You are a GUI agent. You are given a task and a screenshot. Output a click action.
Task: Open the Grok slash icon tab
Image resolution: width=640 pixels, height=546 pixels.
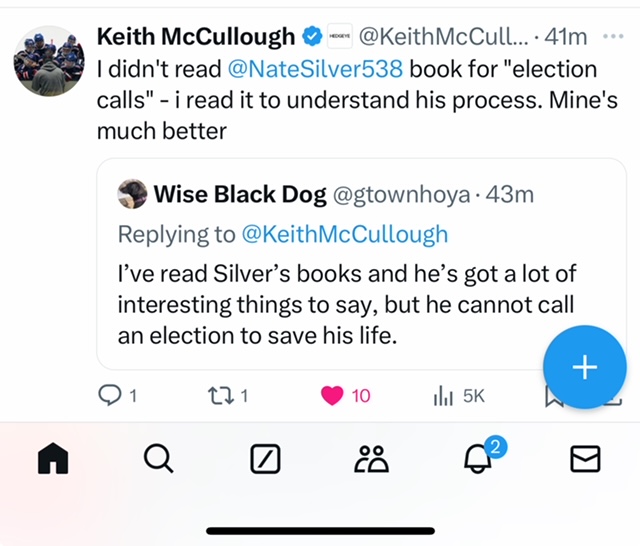(264, 458)
